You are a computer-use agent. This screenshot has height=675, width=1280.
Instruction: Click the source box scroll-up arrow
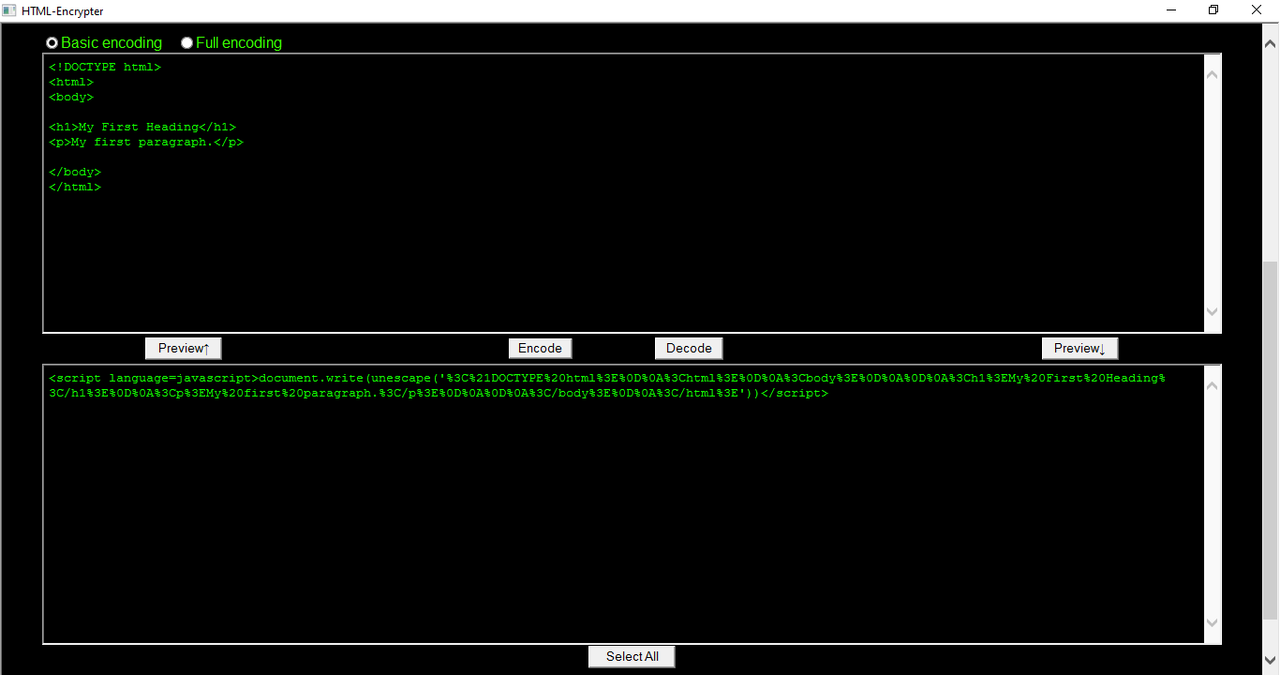pyautogui.click(x=1212, y=74)
